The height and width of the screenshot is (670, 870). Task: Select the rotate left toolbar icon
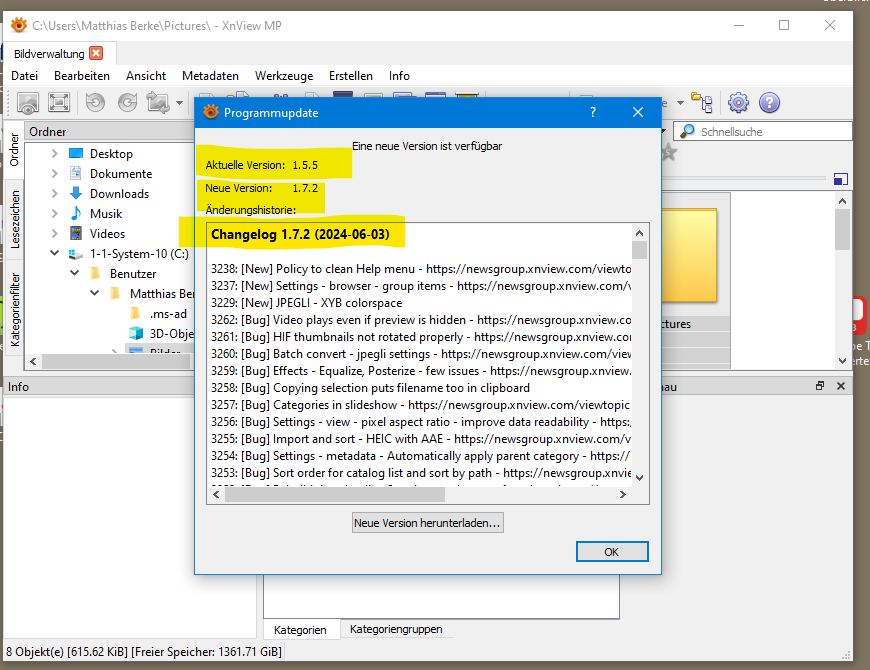pos(93,102)
